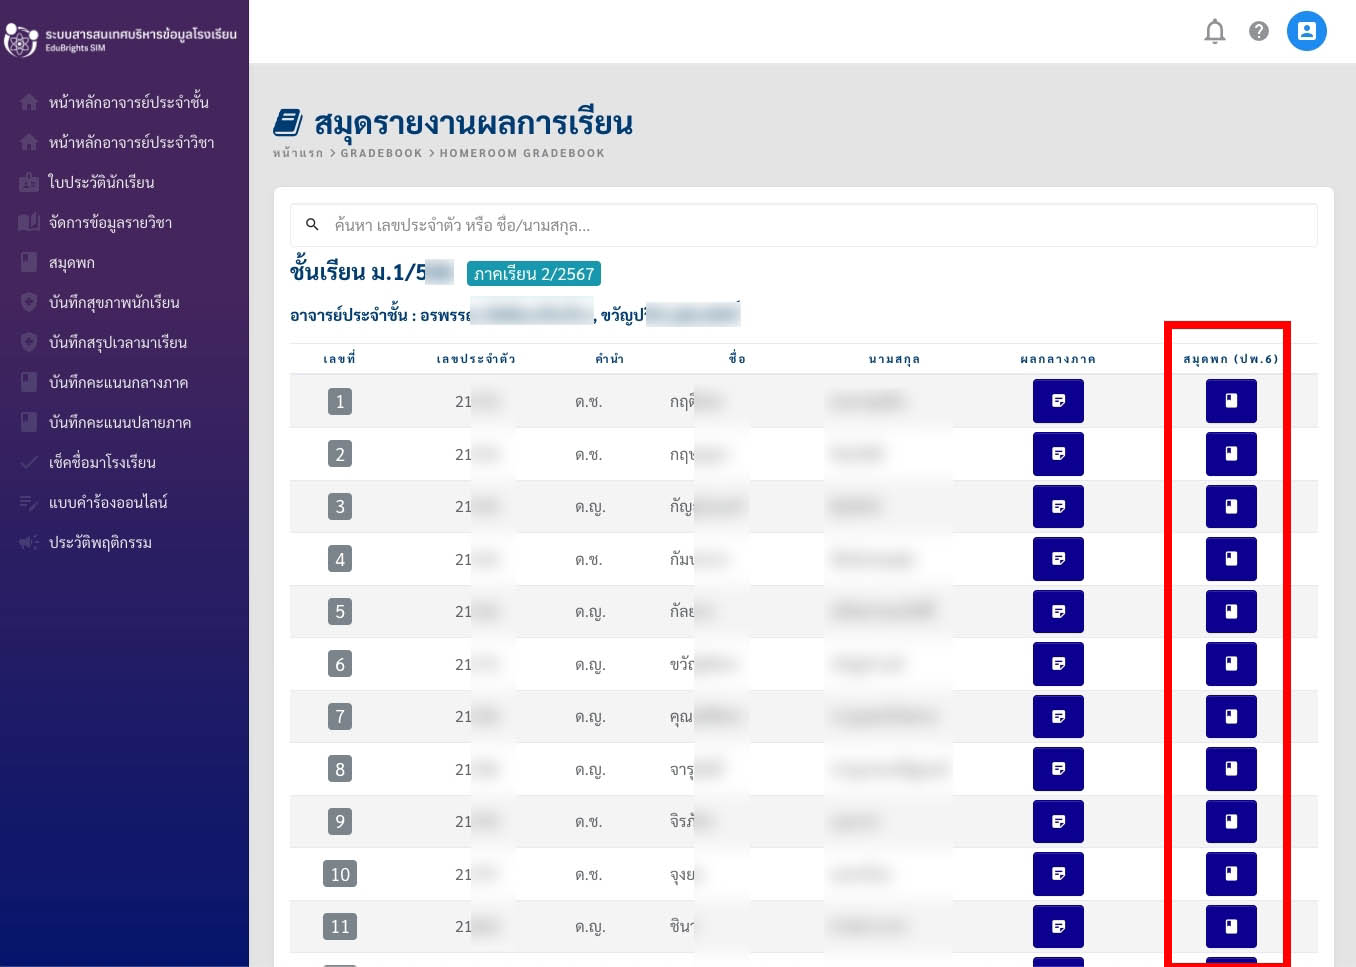
Task: Open notifications bell icon
Action: (x=1214, y=32)
